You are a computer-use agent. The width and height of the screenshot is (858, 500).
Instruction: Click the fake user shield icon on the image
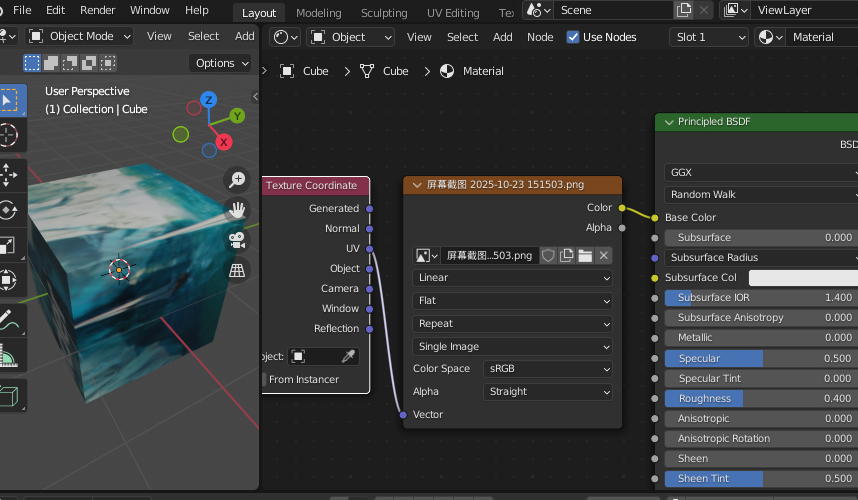[x=548, y=255]
